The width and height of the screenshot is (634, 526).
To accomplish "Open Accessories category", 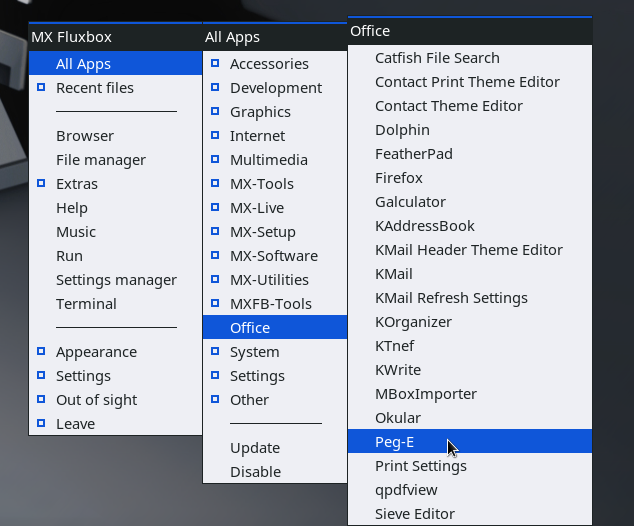I will tap(275, 63).
